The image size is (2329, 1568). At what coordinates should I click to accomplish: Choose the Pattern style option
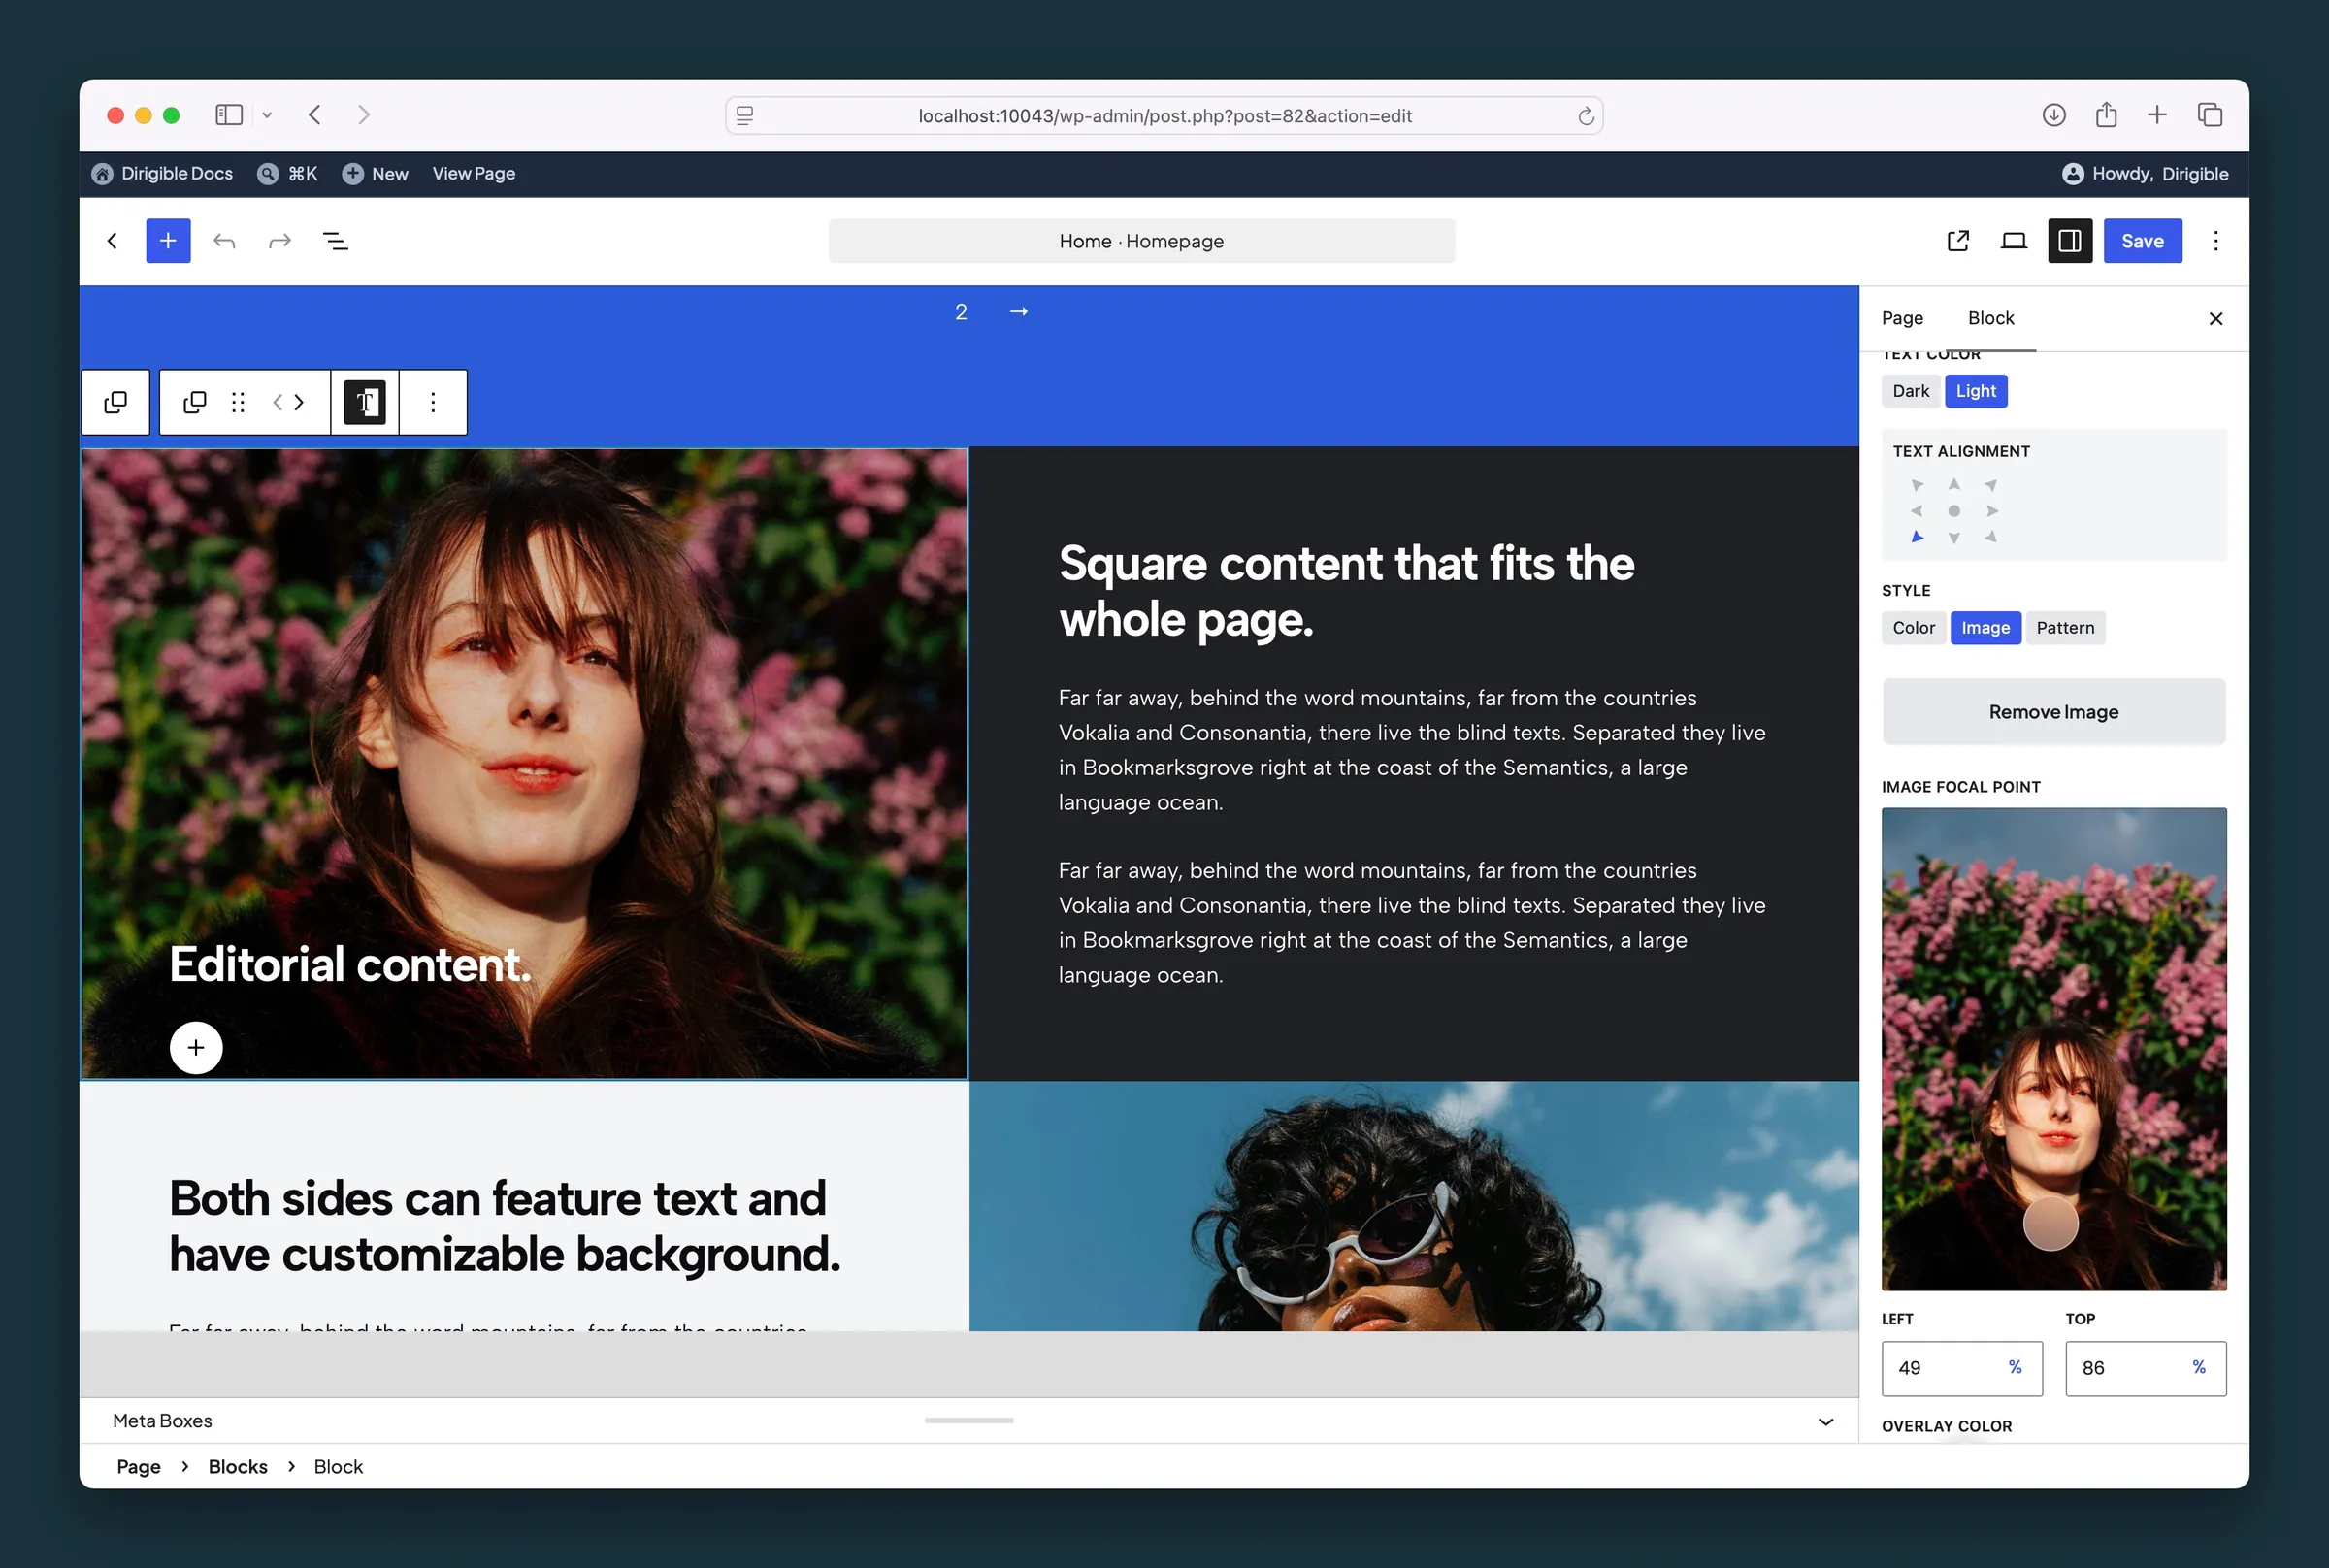[x=2066, y=628]
